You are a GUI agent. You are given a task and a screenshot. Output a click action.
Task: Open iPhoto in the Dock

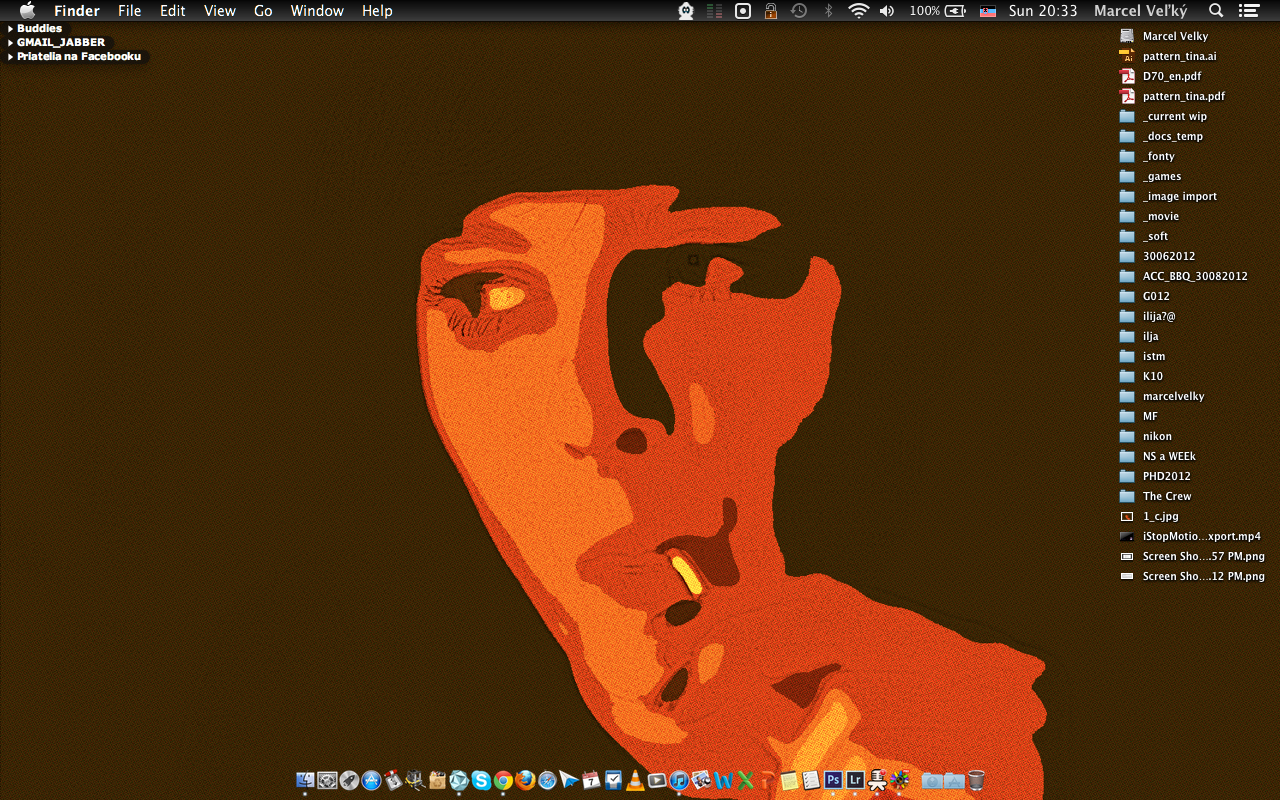[701, 780]
